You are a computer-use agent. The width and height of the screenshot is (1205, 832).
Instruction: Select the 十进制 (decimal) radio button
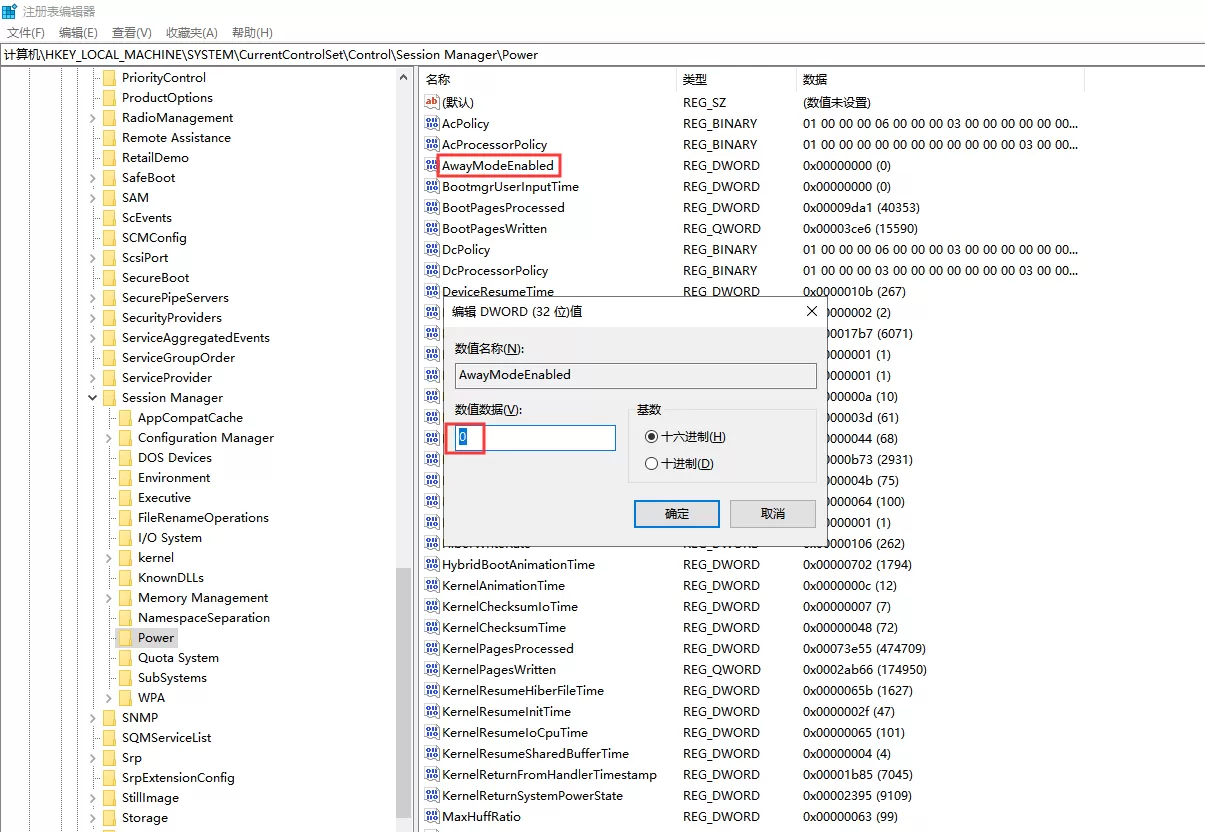pyautogui.click(x=652, y=464)
